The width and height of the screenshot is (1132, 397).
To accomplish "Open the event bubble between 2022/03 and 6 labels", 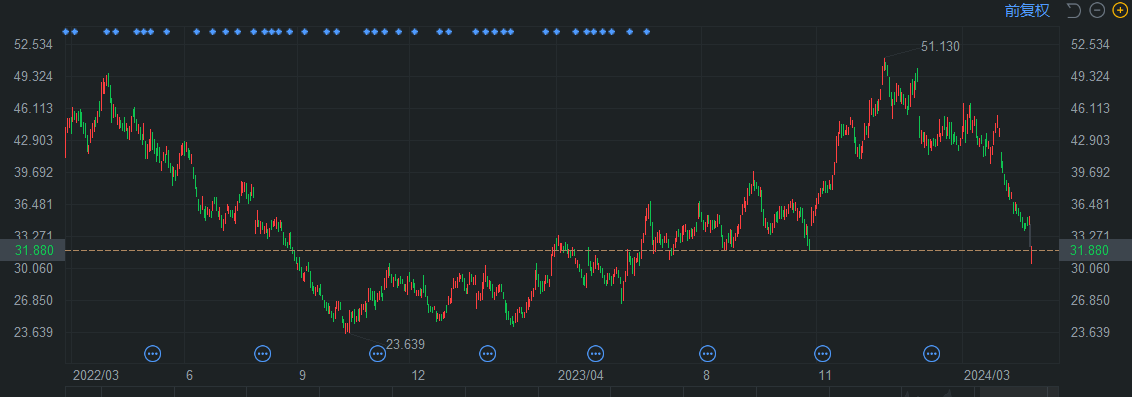I will (x=152, y=354).
